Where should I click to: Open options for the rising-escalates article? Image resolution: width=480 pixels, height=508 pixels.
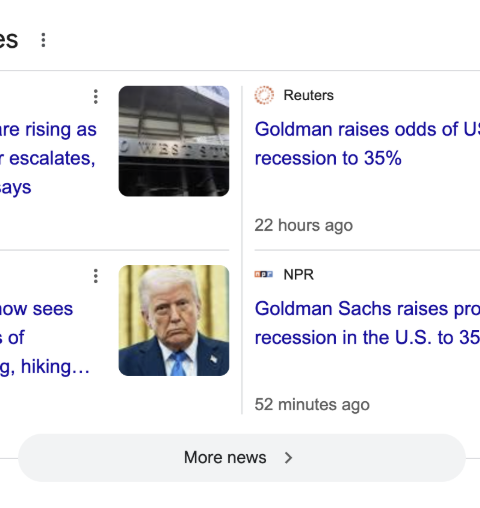(x=96, y=97)
